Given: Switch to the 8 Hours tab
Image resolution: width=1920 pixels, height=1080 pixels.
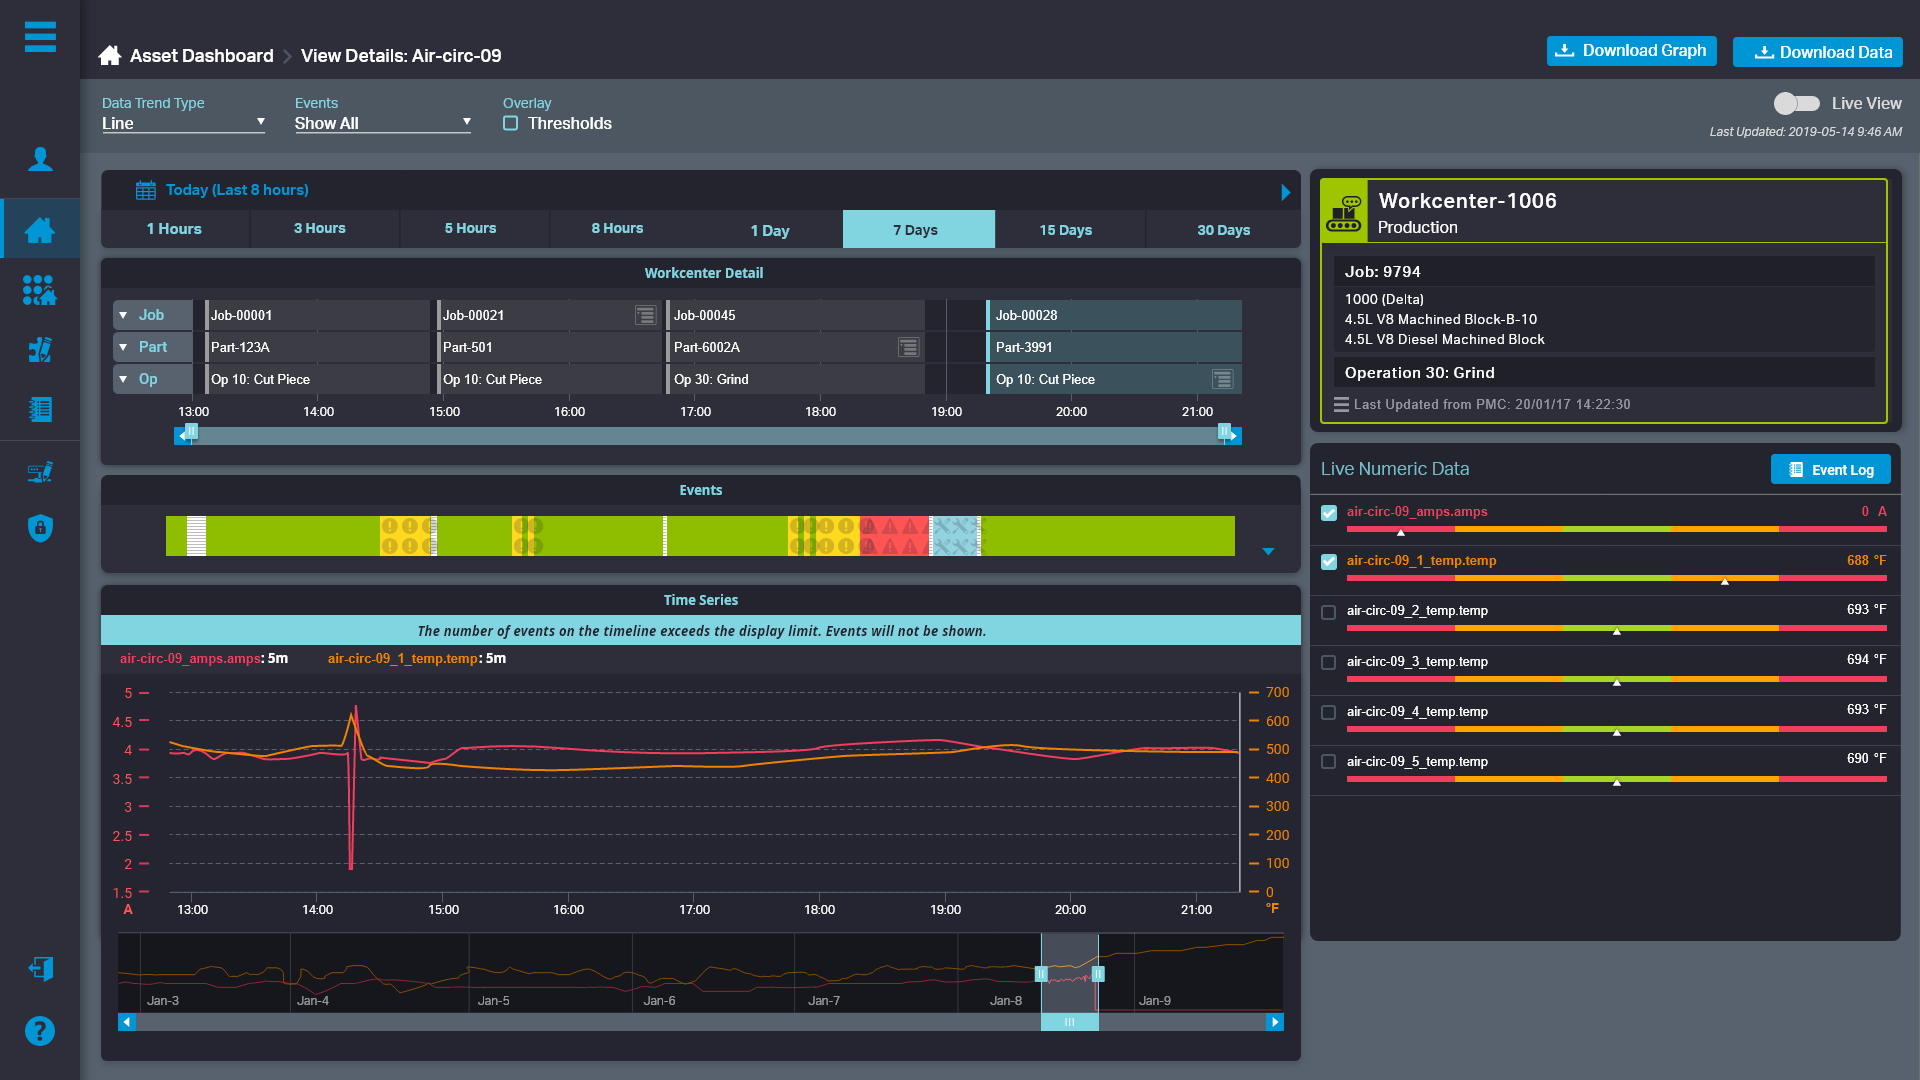Looking at the screenshot, I should pyautogui.click(x=617, y=229).
